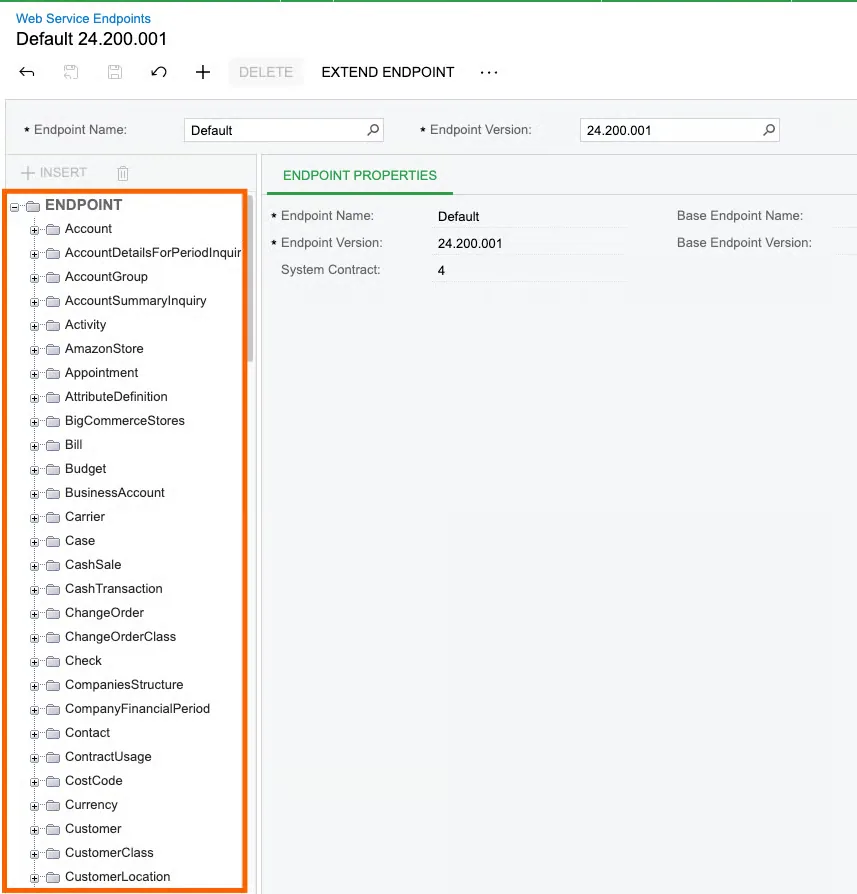Screen dimensions: 857x894
Task: Select ChangeOrderClass in the tree
Action: (120, 636)
